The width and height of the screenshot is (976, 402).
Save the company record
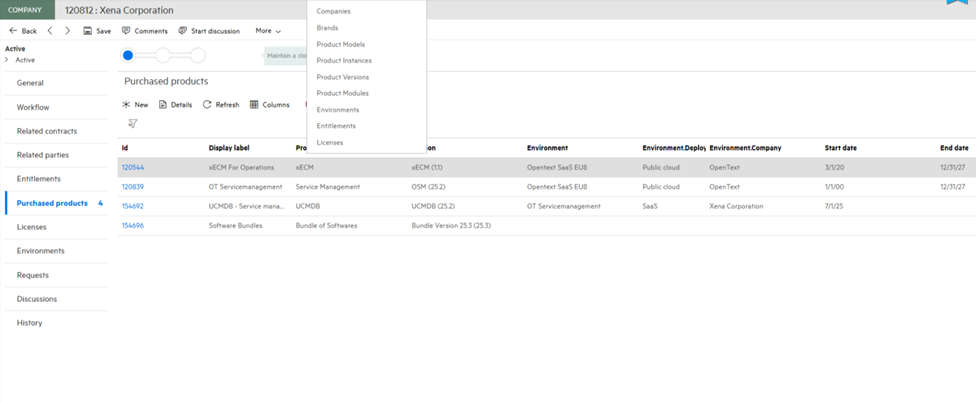(97, 31)
